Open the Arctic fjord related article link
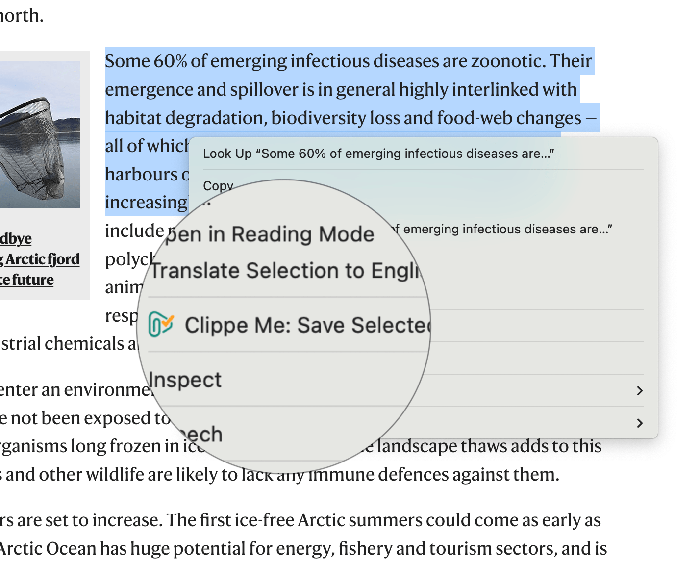This screenshot has width=700, height=565. (40, 260)
